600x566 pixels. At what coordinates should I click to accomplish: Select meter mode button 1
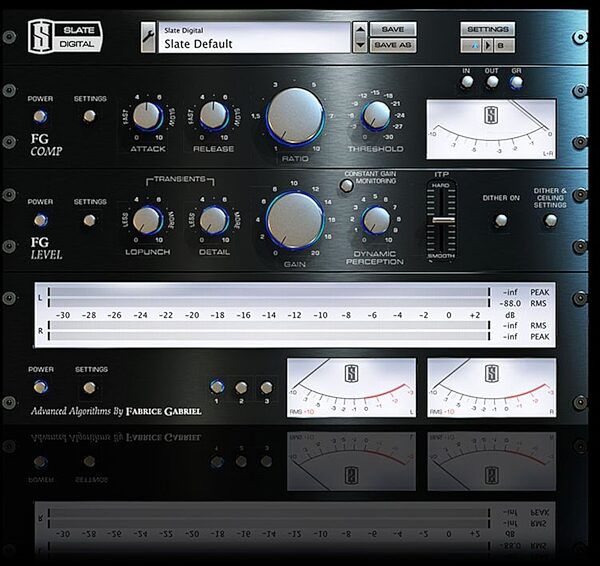coord(217,387)
